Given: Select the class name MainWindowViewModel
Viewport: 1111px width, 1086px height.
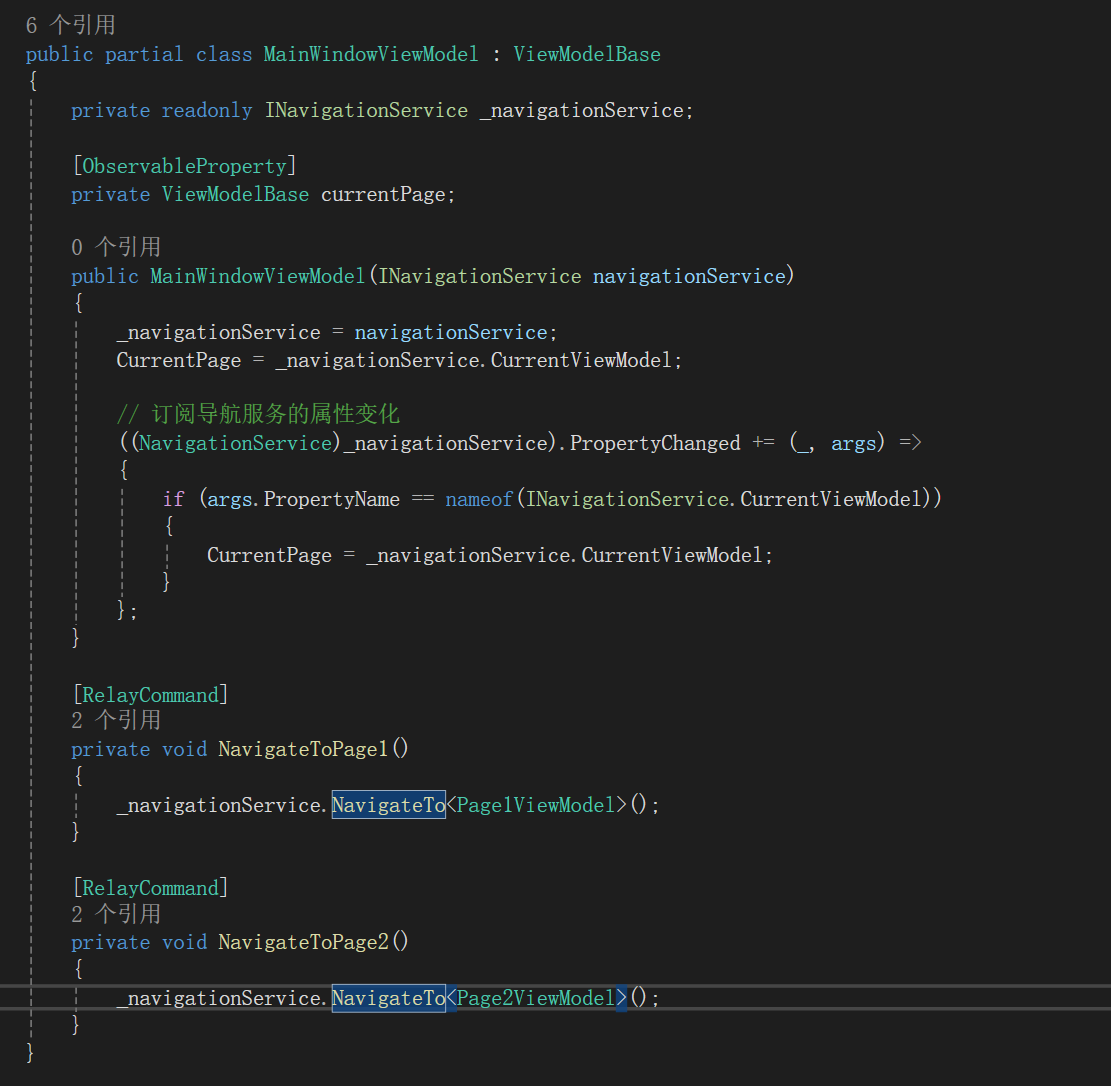Looking at the screenshot, I should click(x=371, y=54).
